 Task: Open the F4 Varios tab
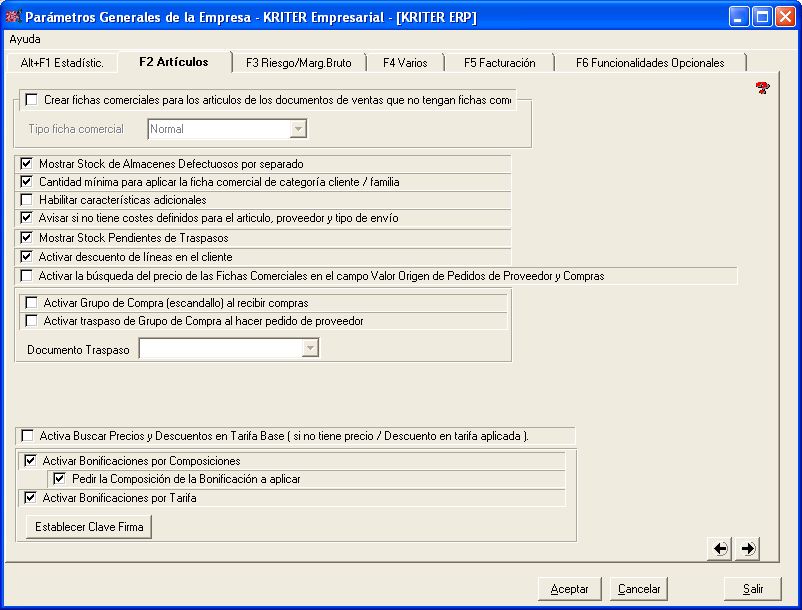coord(405,62)
